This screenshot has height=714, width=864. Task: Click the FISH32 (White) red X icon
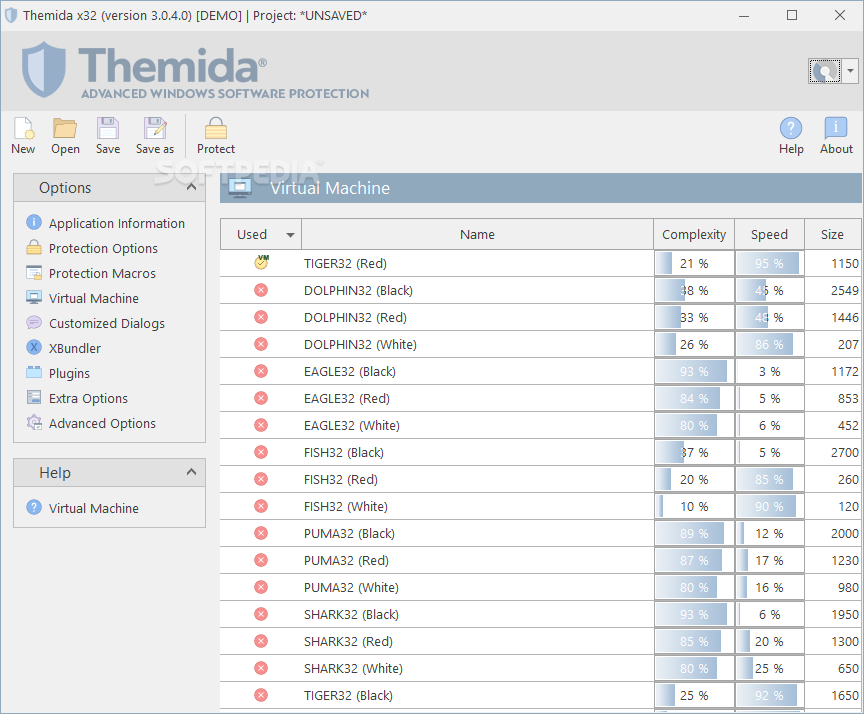(x=261, y=506)
